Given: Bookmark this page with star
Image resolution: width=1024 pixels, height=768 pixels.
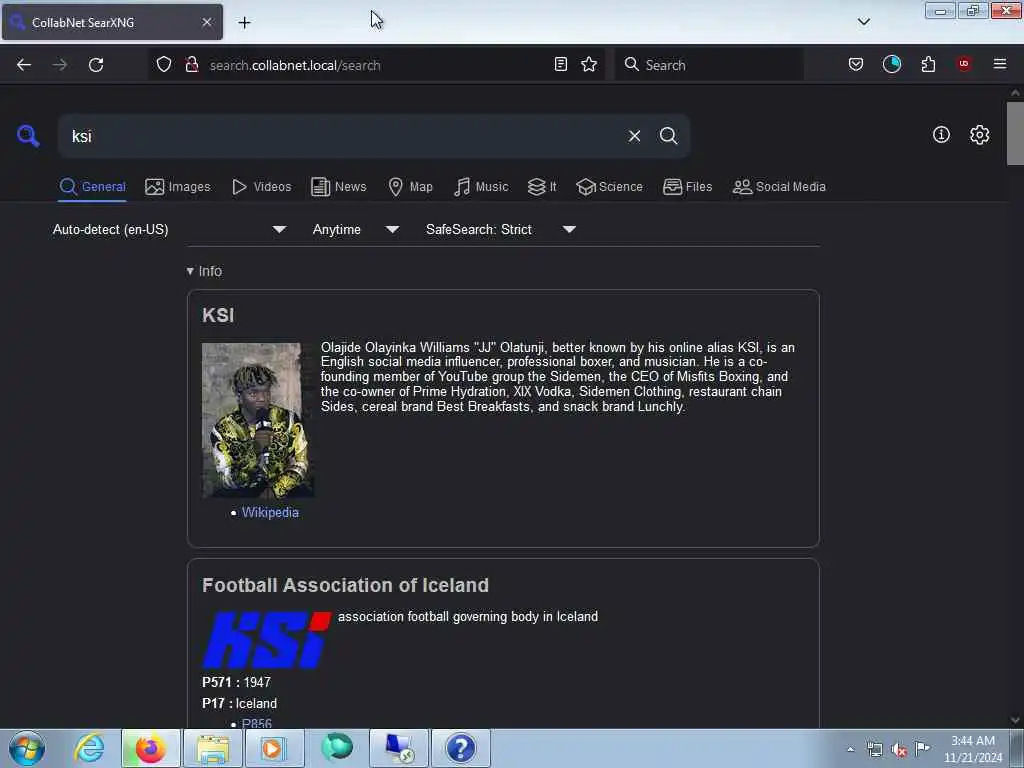Looking at the screenshot, I should [589, 64].
